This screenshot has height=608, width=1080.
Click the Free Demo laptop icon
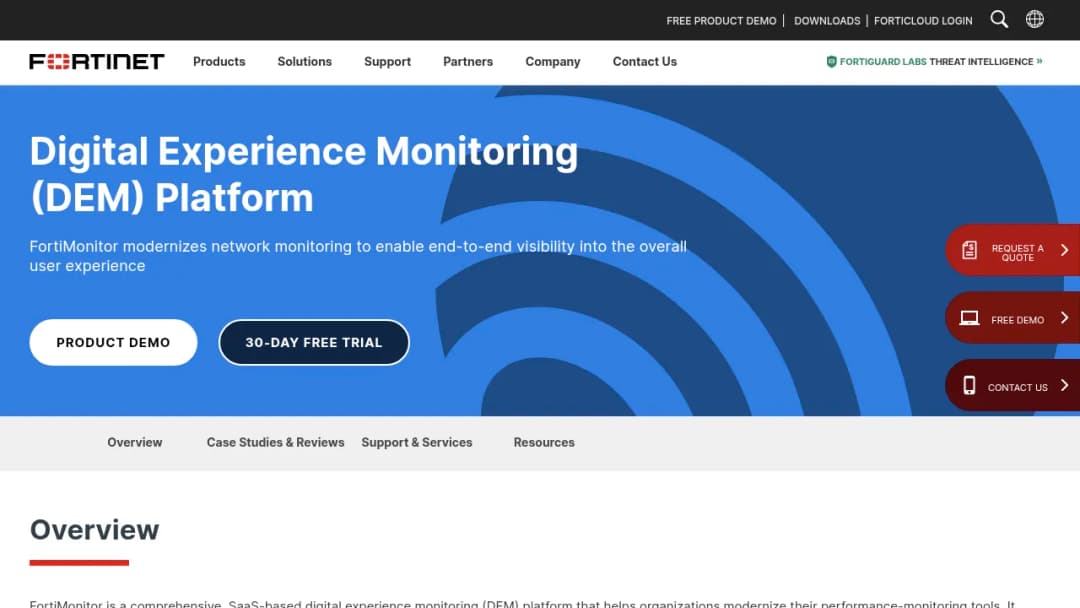(969, 317)
